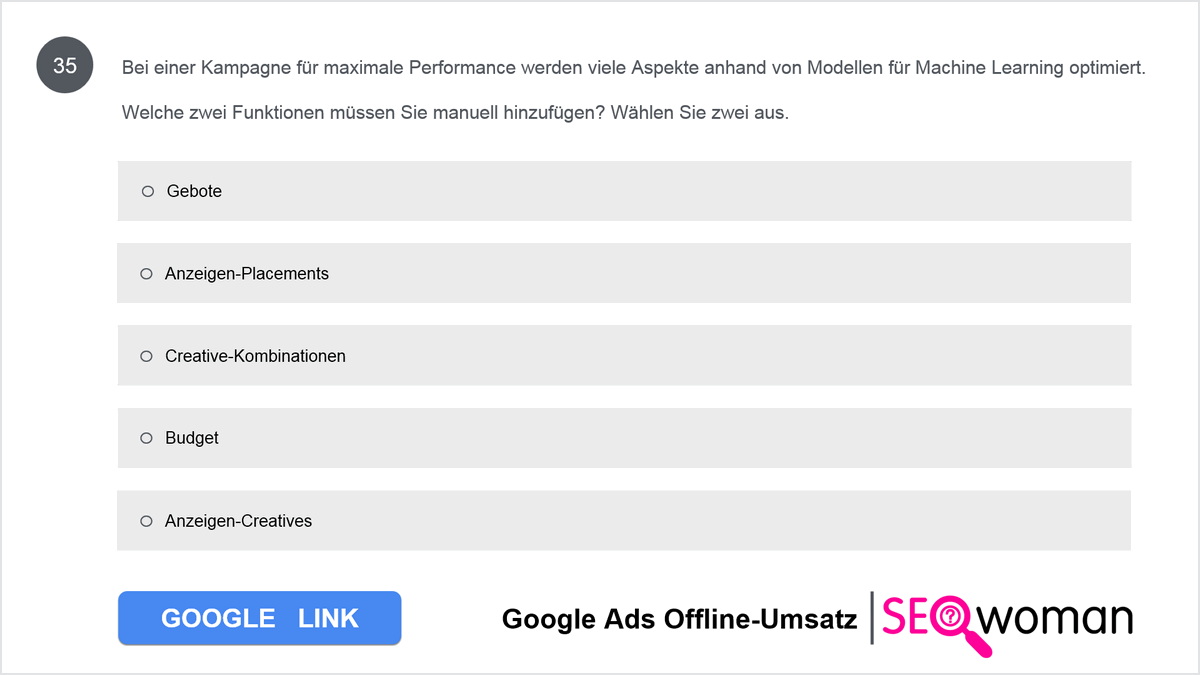Click the 'Wählen Sie zwei aus' instruction line
Image resolution: width=1200 pixels, height=675 pixels.
coord(455,112)
